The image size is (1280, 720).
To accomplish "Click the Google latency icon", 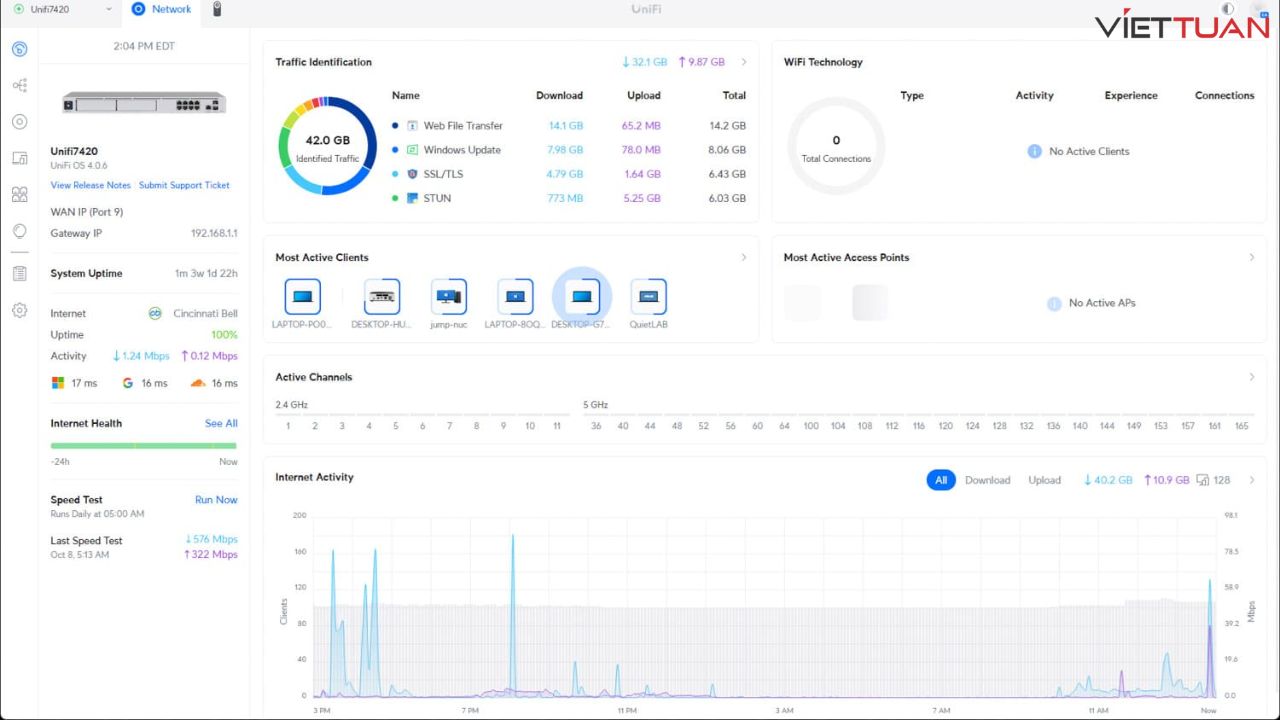I will point(128,383).
